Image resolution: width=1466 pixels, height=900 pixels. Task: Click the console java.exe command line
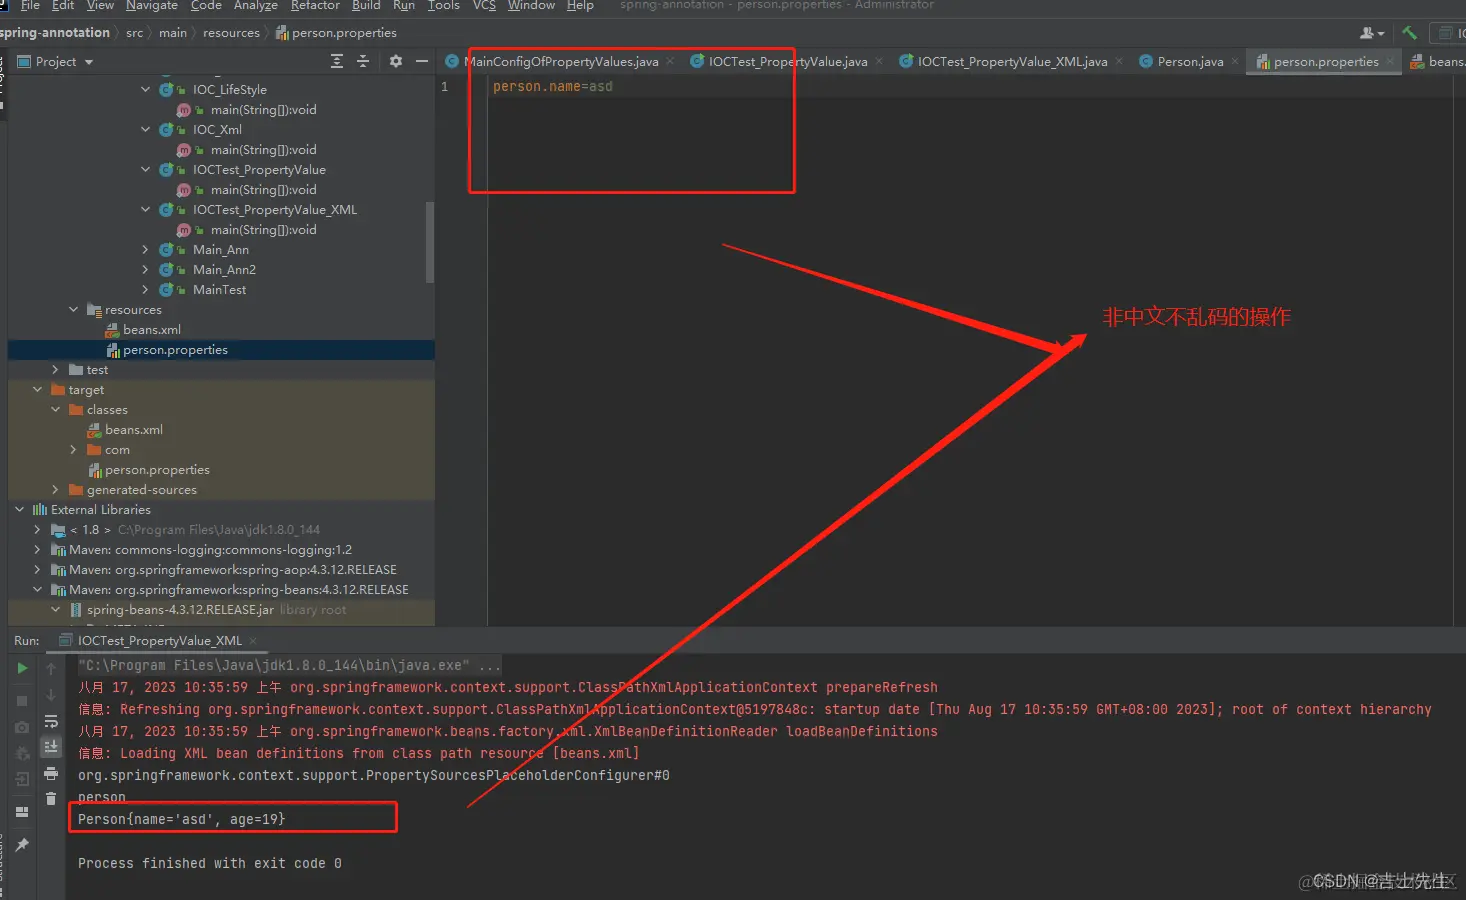tap(290, 665)
